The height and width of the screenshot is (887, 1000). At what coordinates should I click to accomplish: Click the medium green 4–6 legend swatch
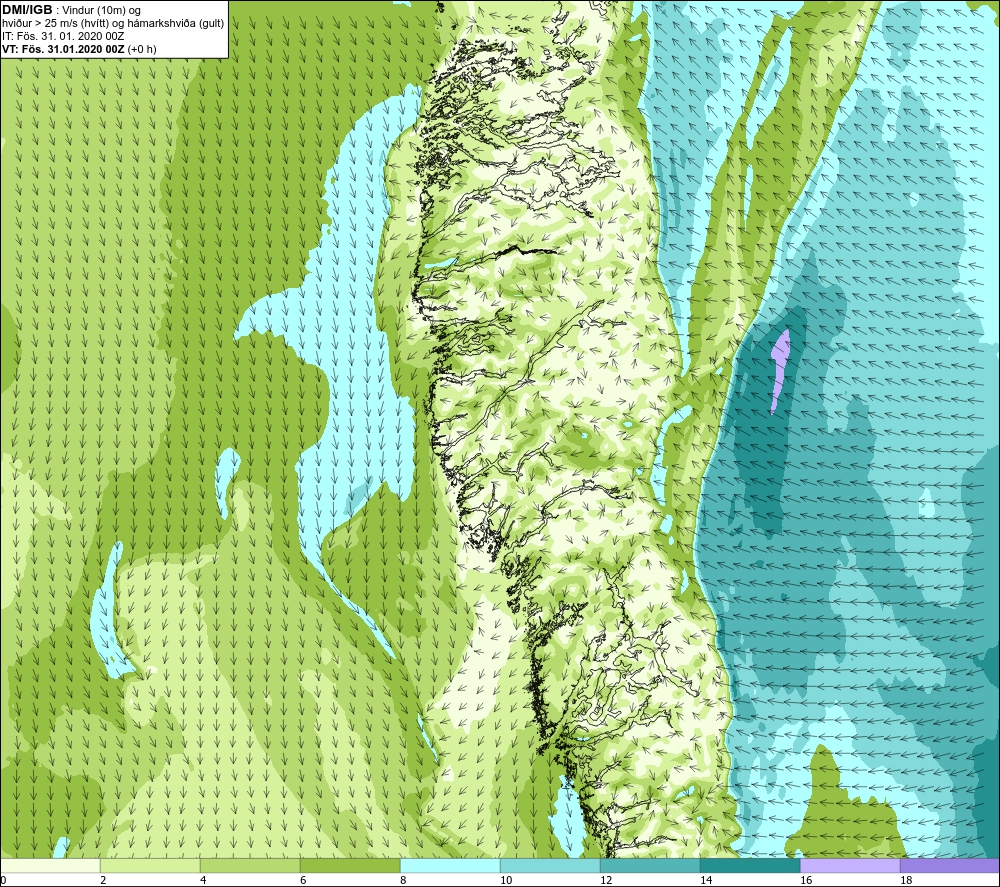pos(250,865)
